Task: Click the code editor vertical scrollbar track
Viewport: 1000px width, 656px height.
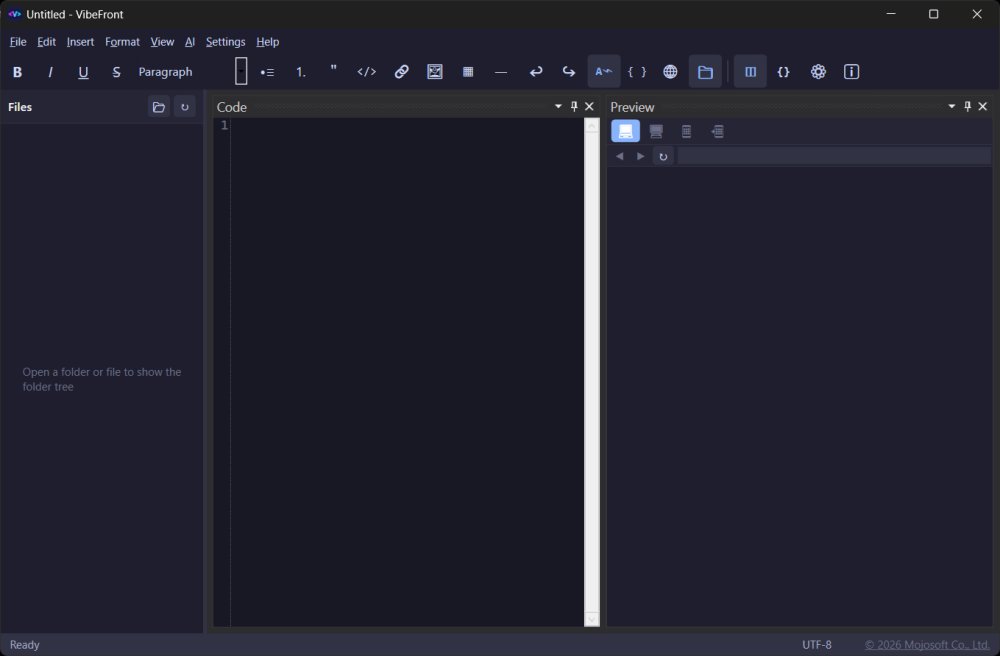Action: pyautogui.click(x=592, y=372)
